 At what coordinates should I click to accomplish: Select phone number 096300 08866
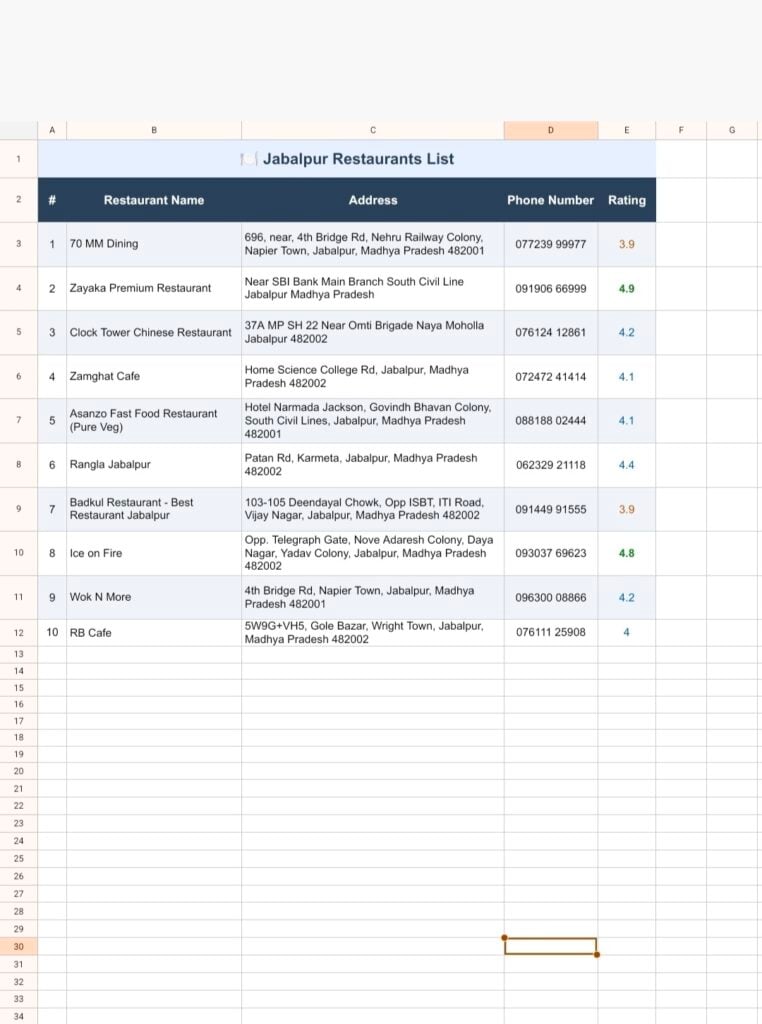pos(550,597)
